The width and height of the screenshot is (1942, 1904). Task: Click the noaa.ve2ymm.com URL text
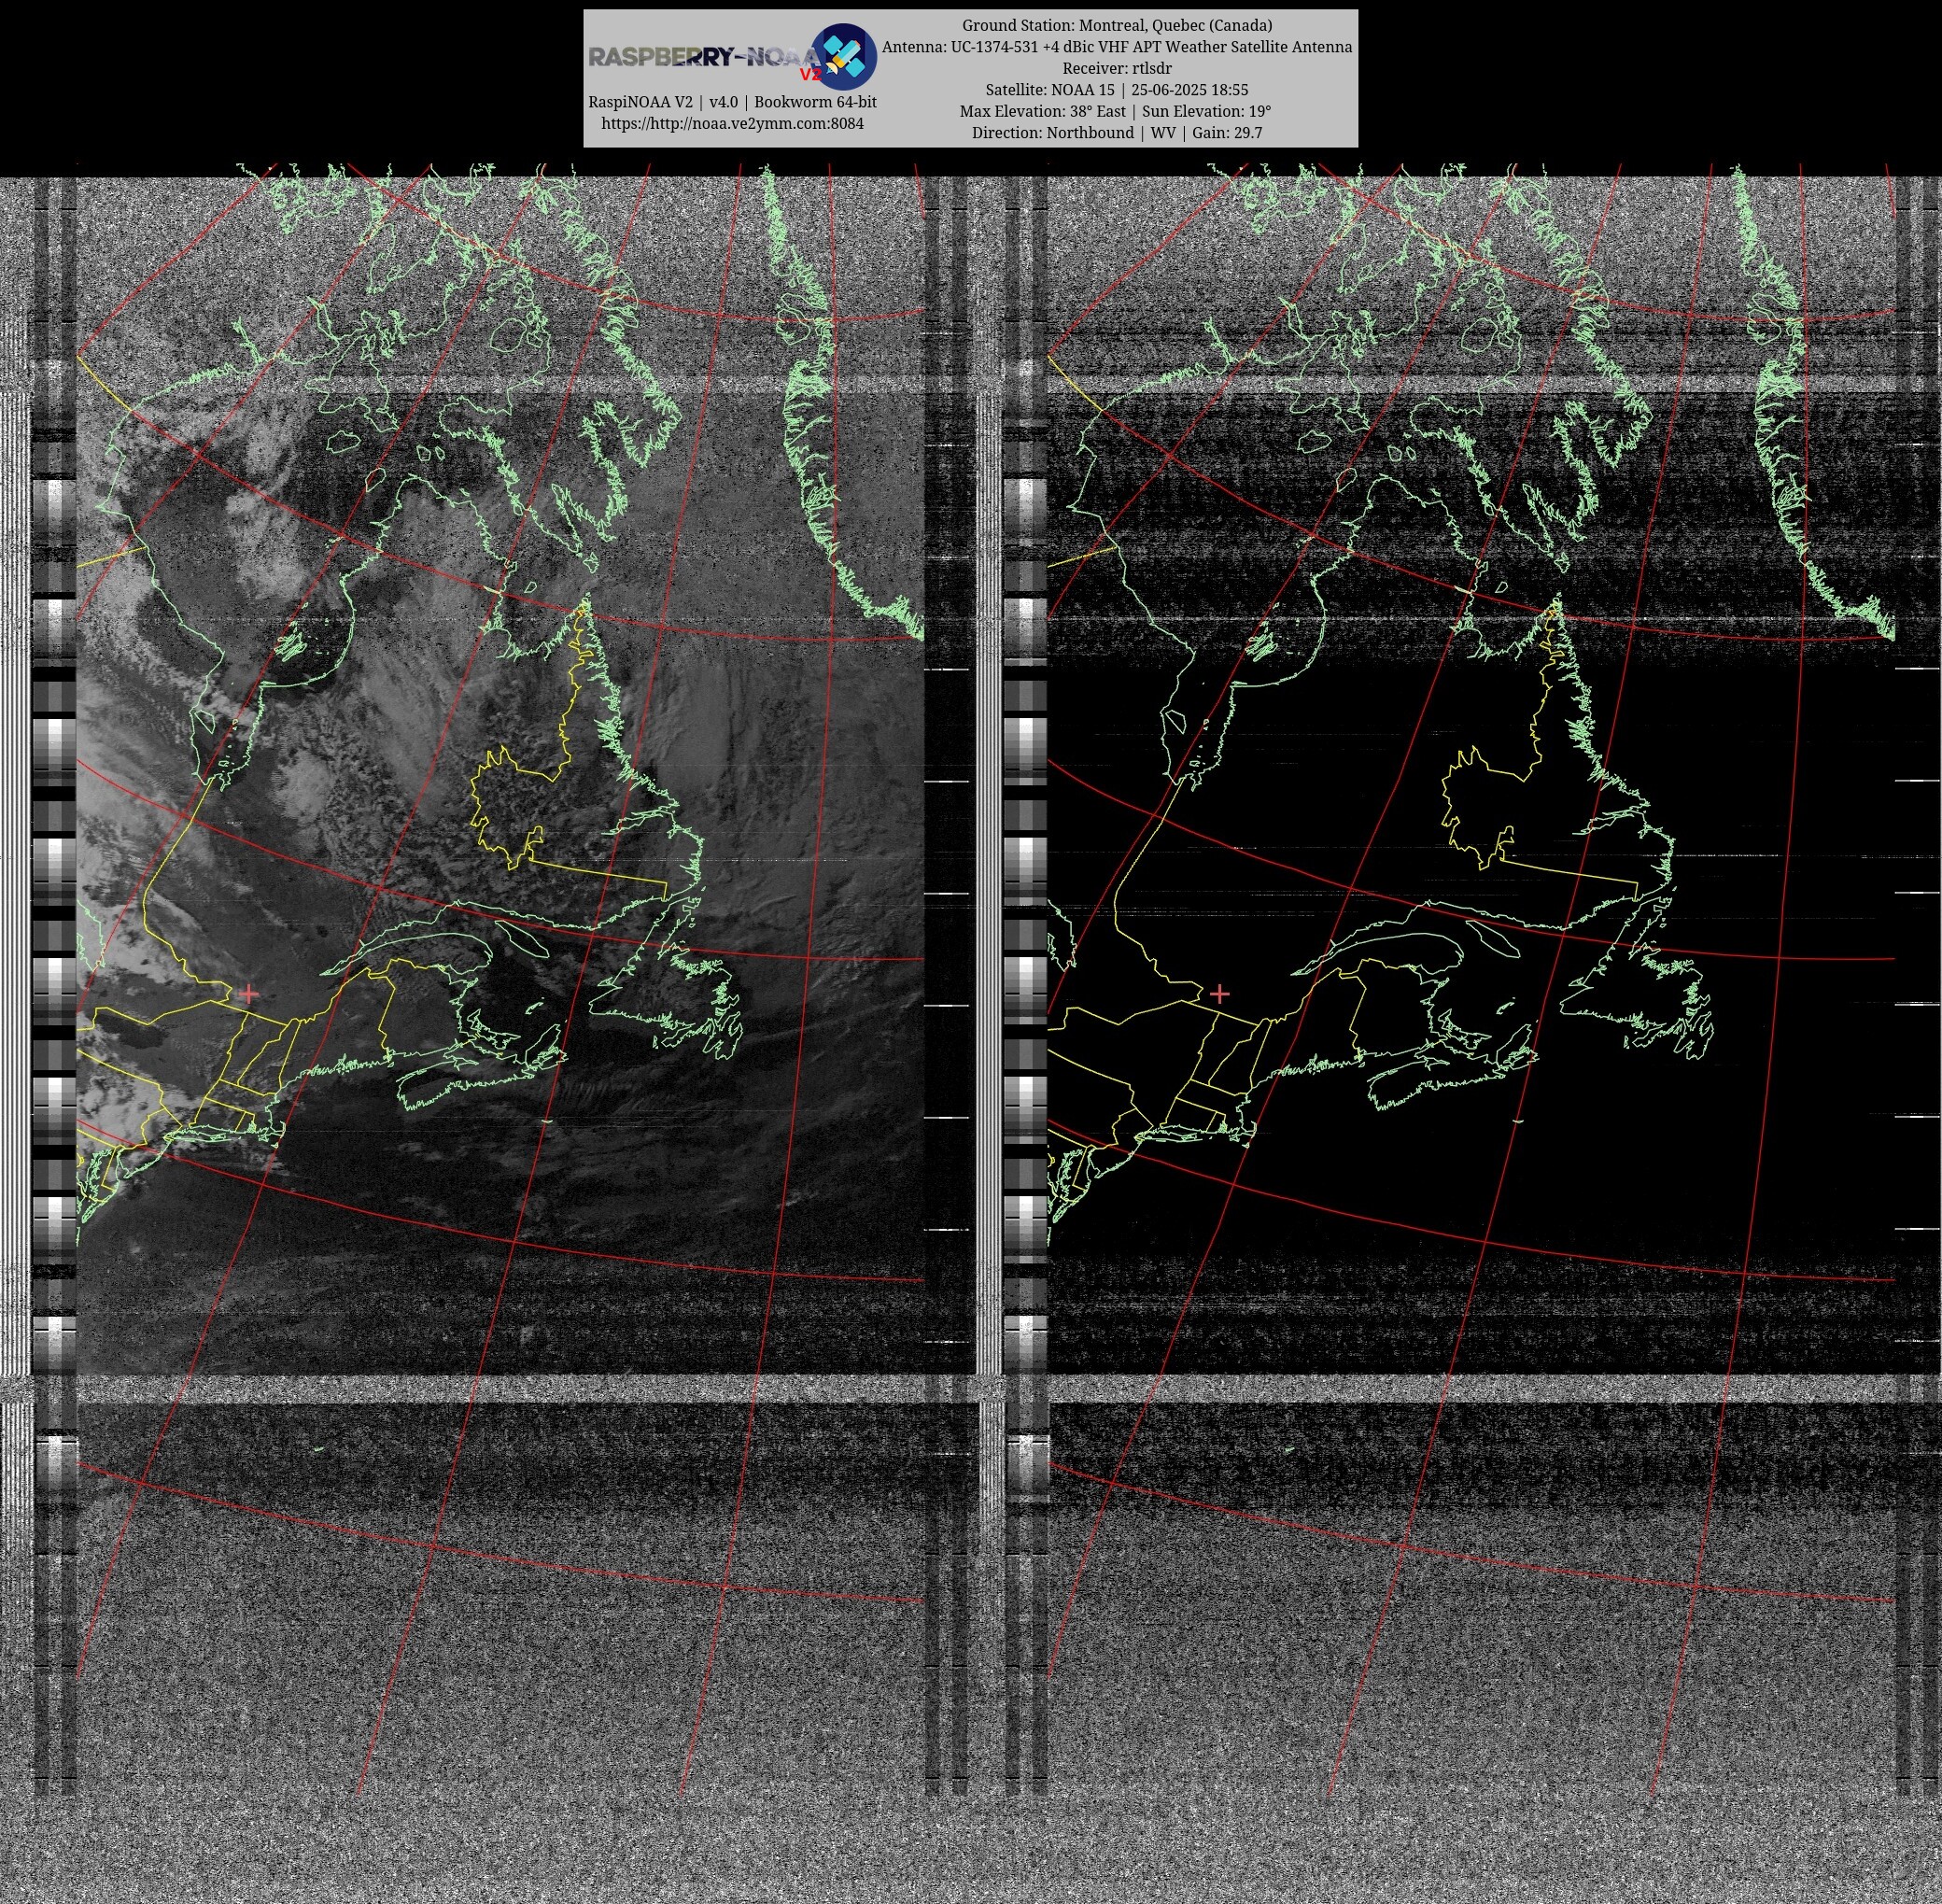(x=732, y=124)
